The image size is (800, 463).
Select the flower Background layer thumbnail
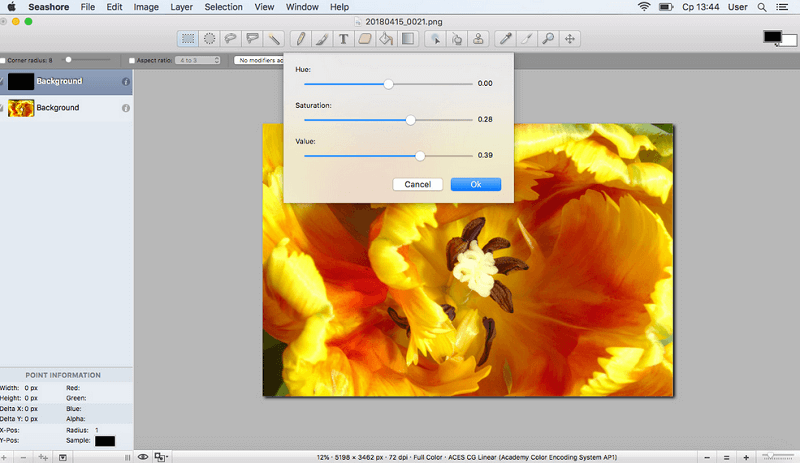(21, 107)
